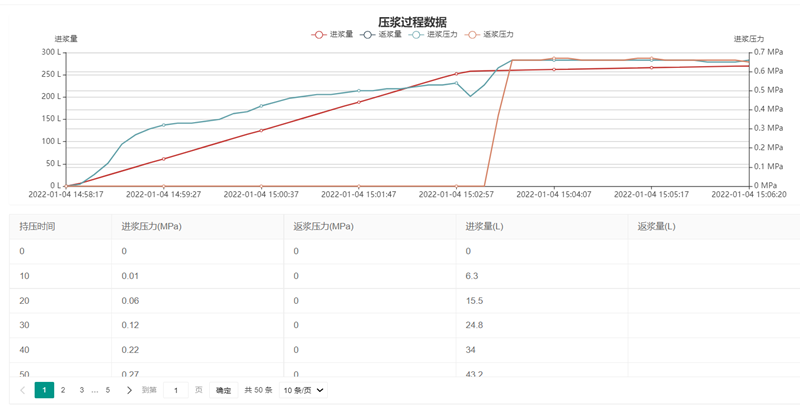Click the 进浆量 left axis title
This screenshot has width=800, height=407.
(x=66, y=39)
